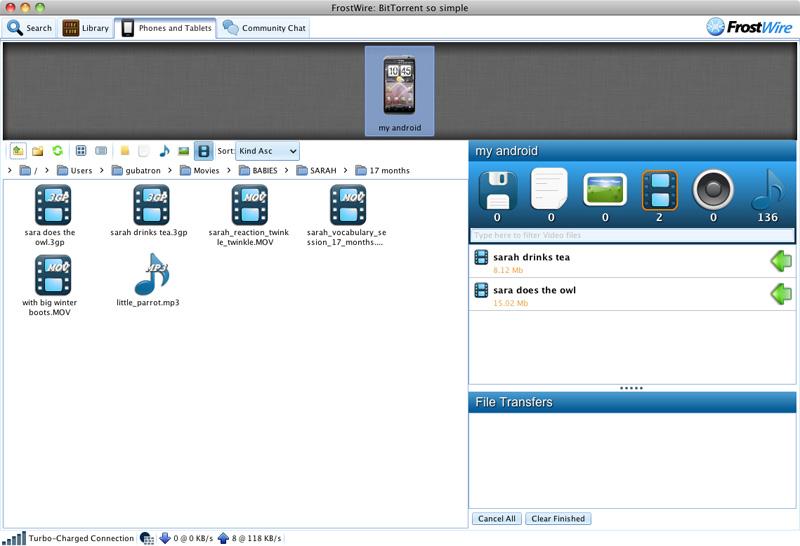Image resolution: width=800 pixels, height=546 pixels.
Task: Filter browser by documents icon
Action: coord(144,151)
